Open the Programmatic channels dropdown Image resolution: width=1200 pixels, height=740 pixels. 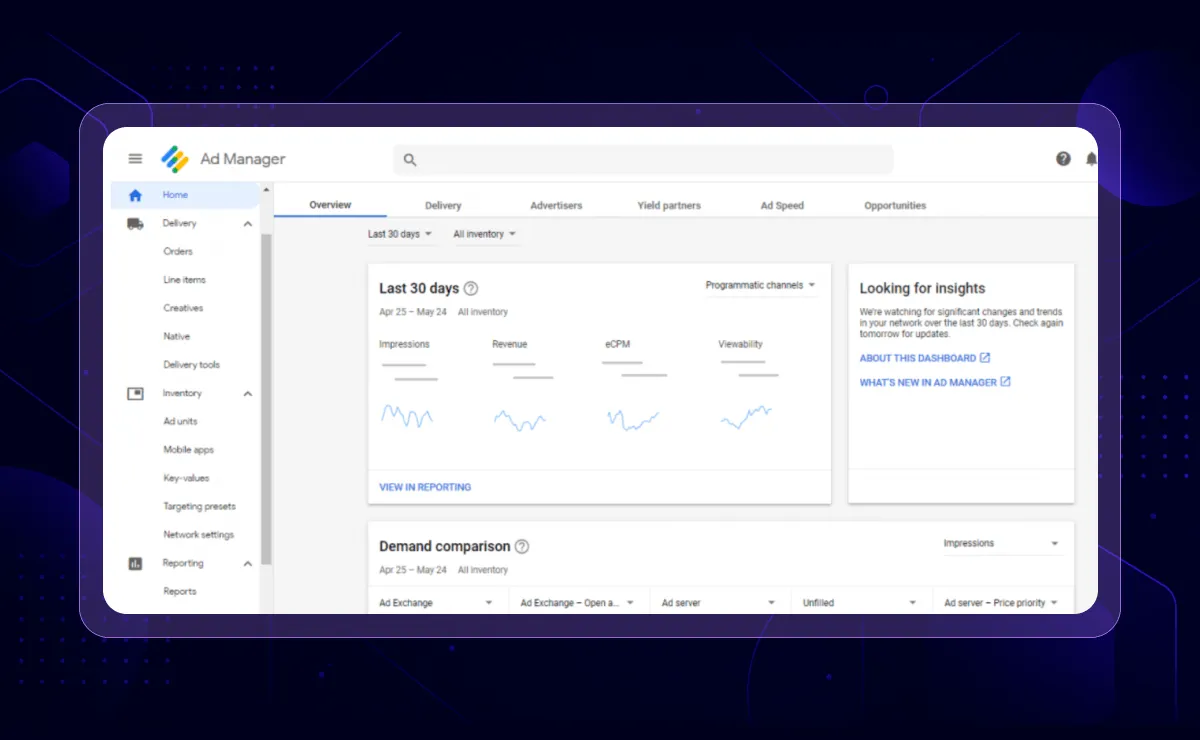click(761, 286)
